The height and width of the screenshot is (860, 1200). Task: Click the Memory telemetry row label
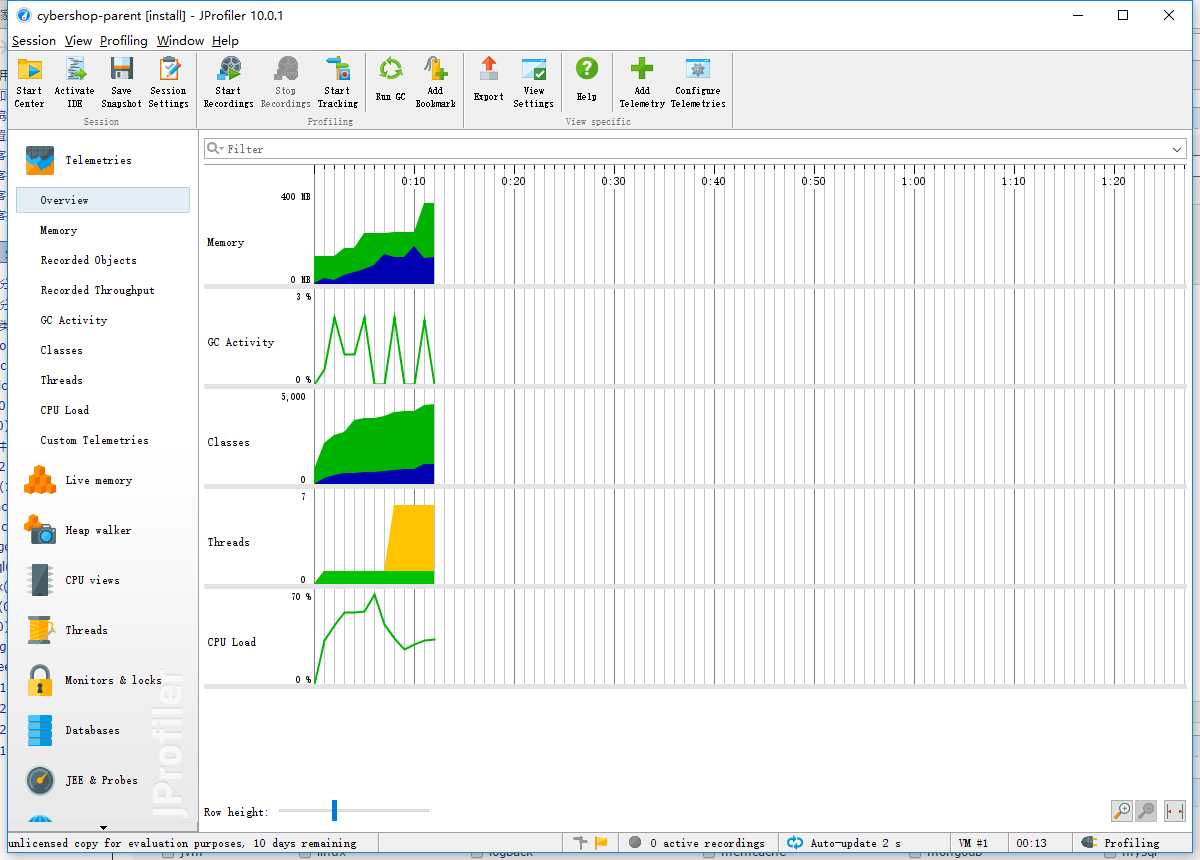coord(225,242)
